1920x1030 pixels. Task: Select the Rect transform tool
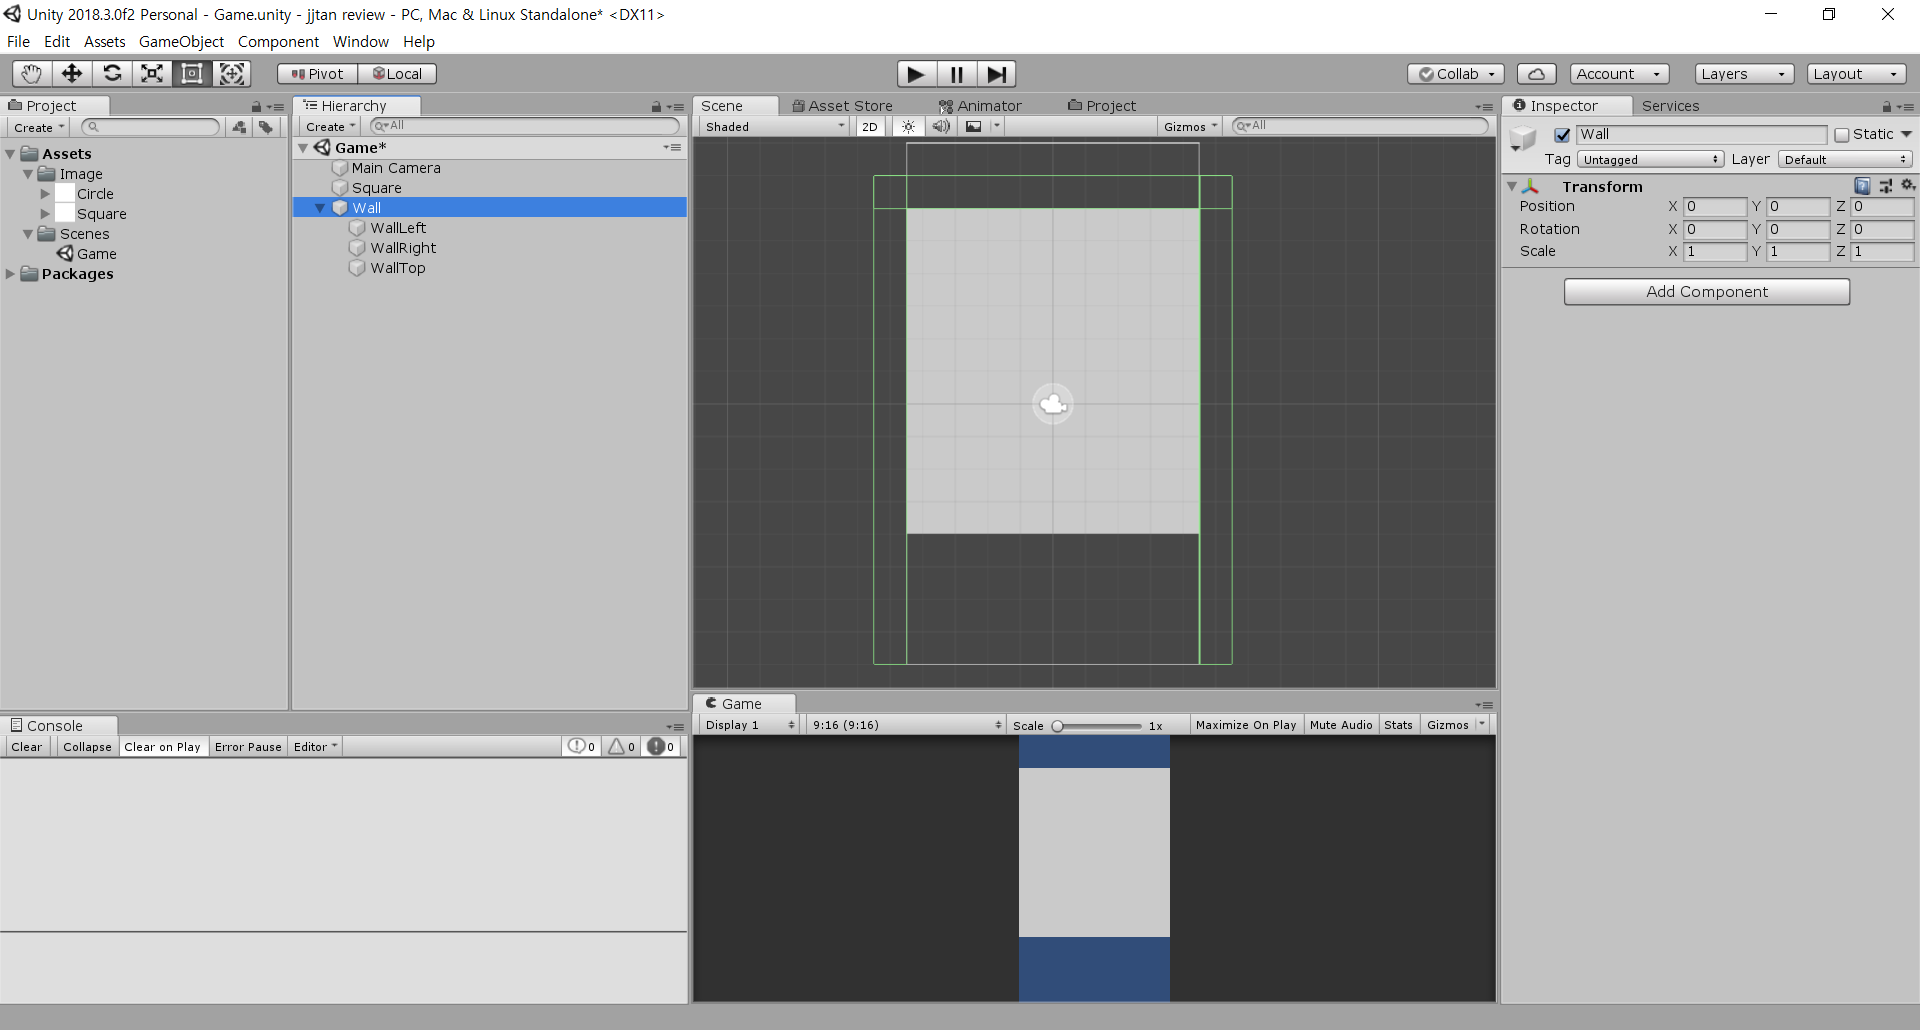tap(192, 73)
